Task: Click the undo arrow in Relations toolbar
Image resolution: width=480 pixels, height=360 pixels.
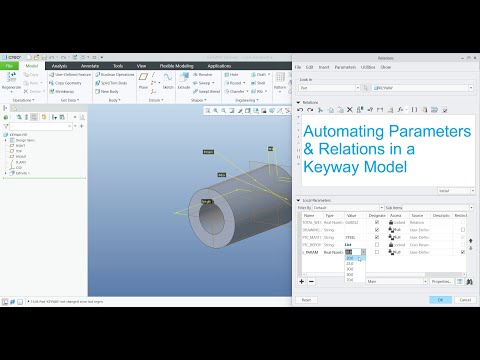Action: 300,110
